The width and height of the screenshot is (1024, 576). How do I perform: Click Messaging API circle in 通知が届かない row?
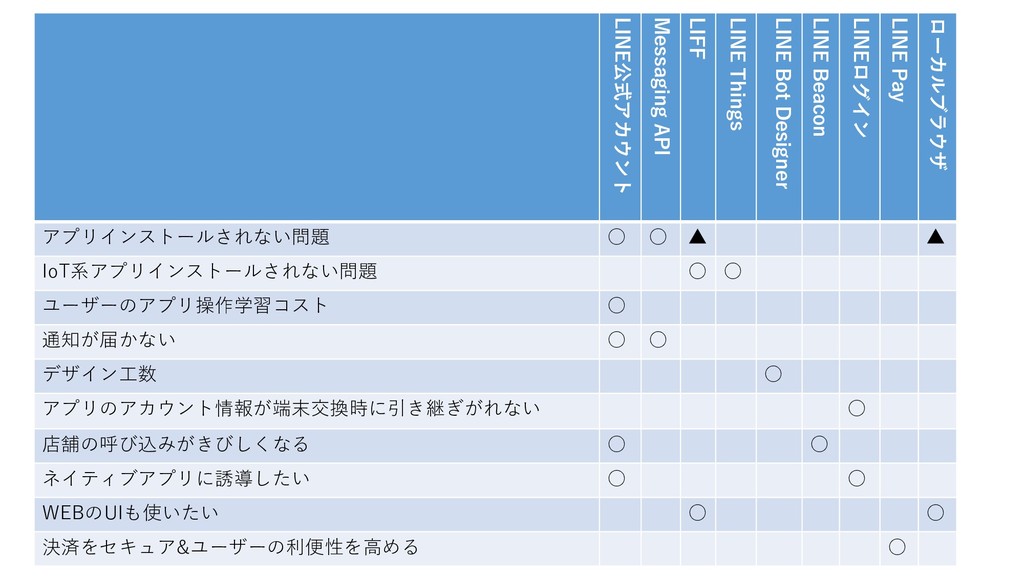pyautogui.click(x=658, y=340)
